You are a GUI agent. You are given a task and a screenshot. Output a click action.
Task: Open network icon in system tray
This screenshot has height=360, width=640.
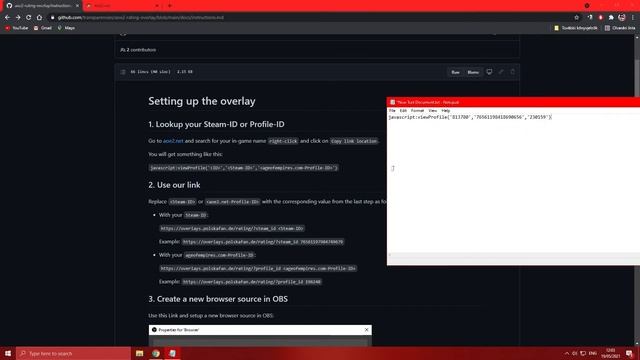(583, 353)
